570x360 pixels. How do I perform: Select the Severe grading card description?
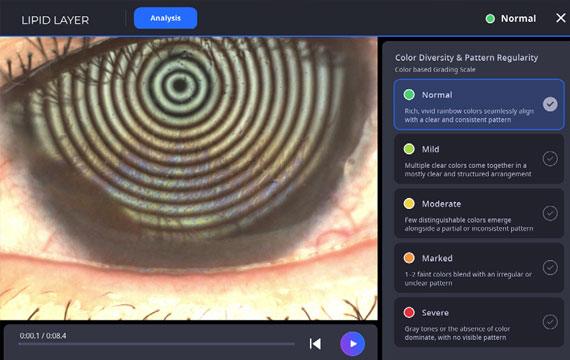457,333
